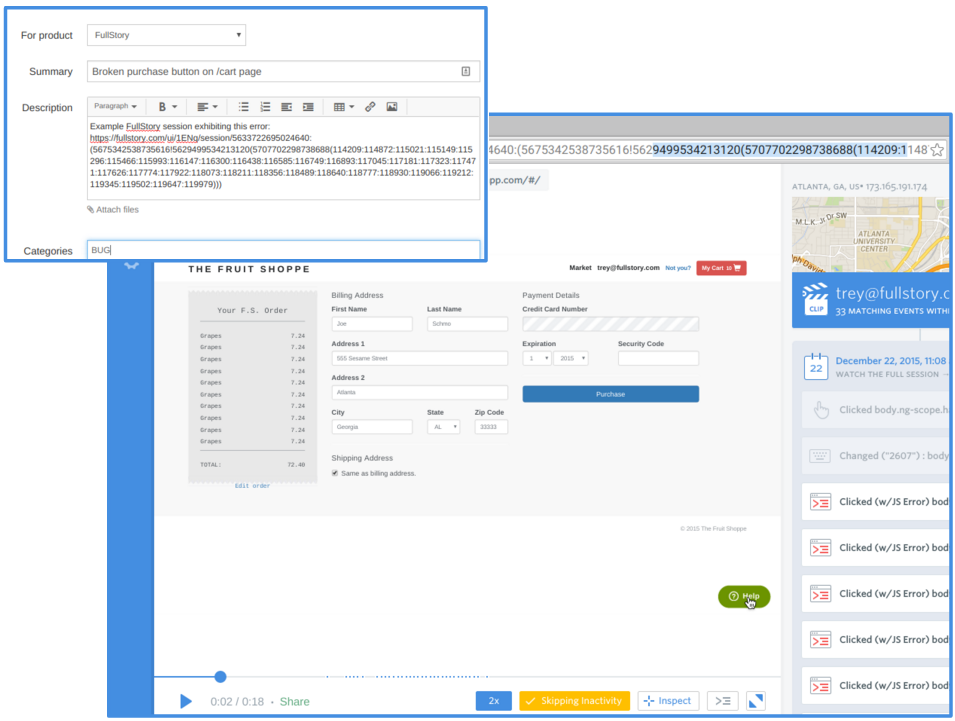Click the My Cart button in Fruit Shoppe
The height and width of the screenshot is (721, 955).
721,268
